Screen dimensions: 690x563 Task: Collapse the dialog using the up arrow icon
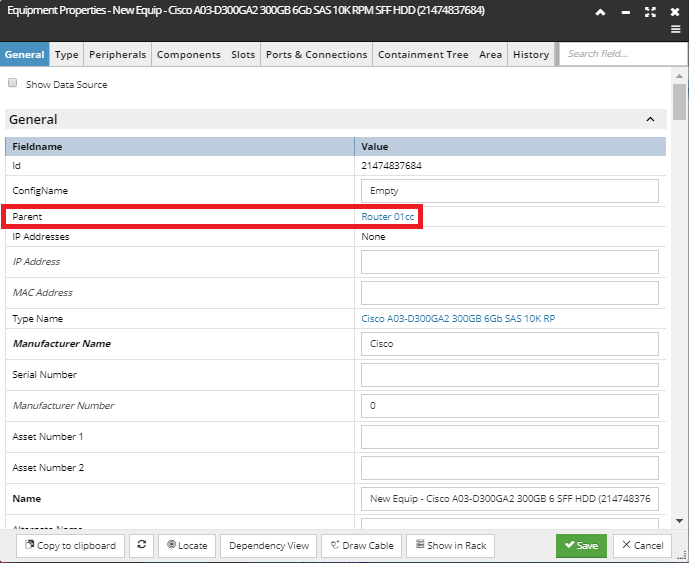(600, 12)
